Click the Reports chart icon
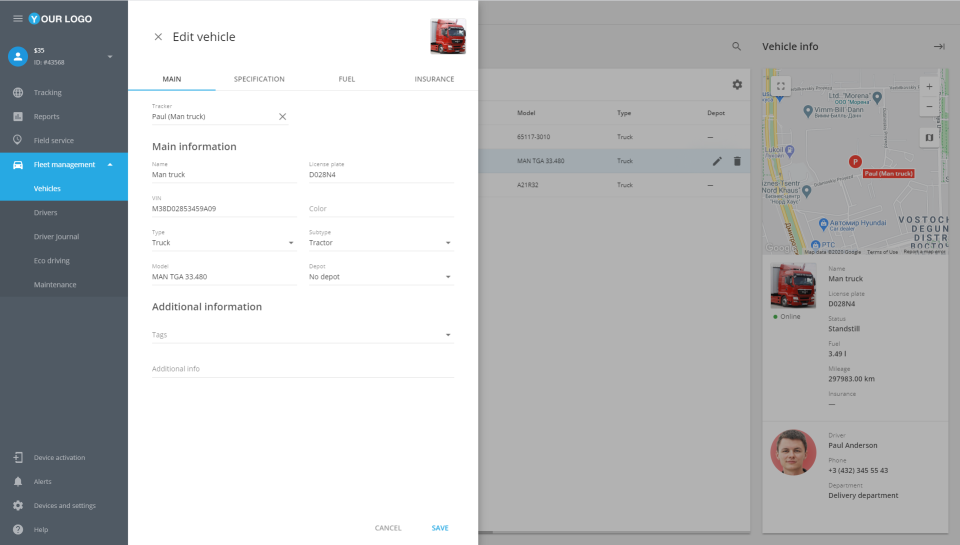 click(18, 116)
